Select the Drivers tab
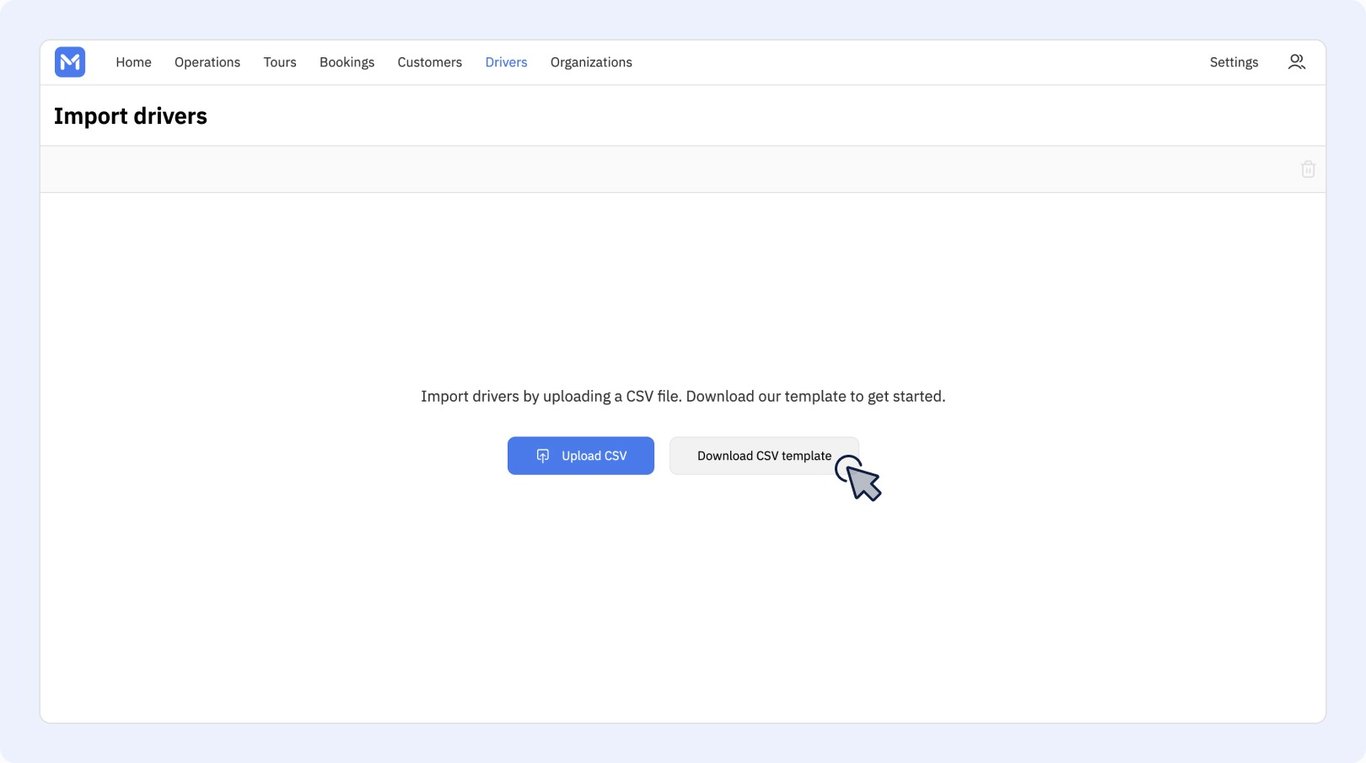1366x763 pixels. (506, 62)
